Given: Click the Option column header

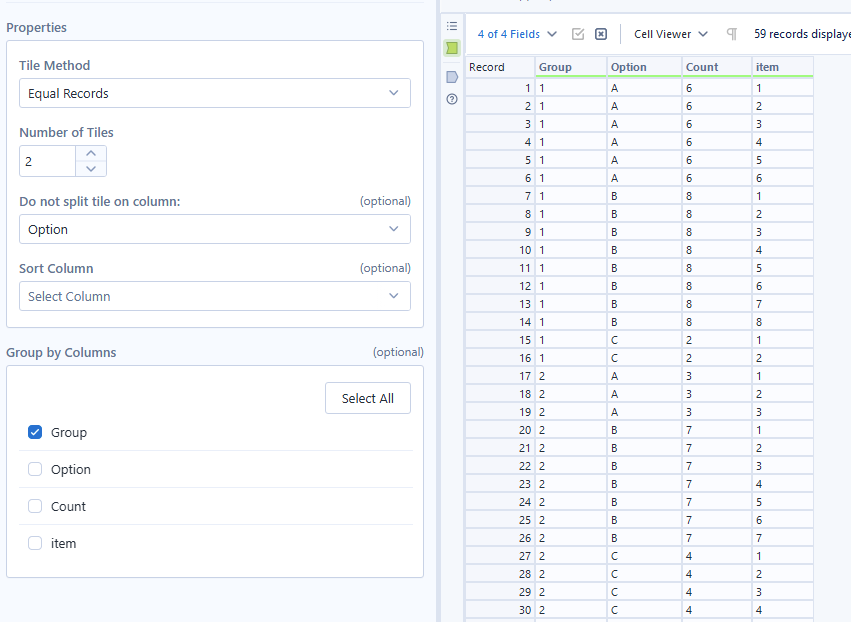Looking at the screenshot, I should pyautogui.click(x=644, y=67).
